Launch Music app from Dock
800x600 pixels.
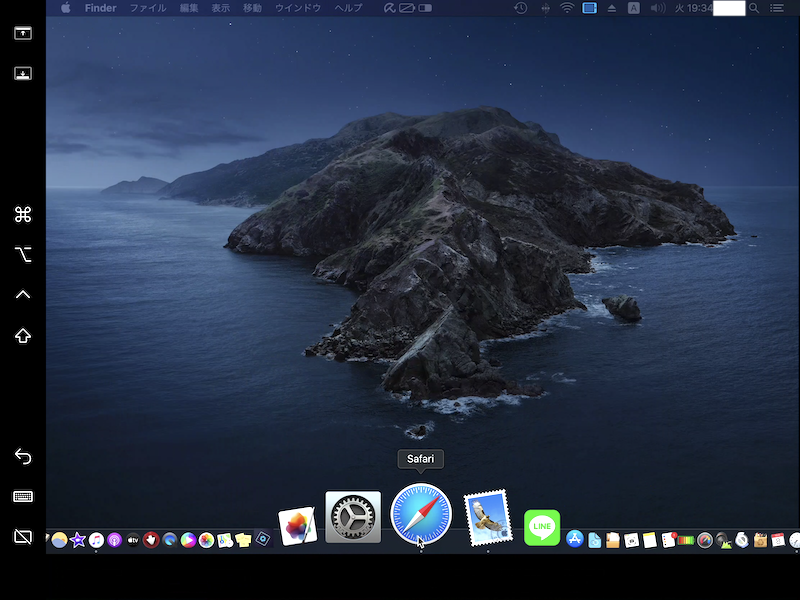[x=96, y=540]
